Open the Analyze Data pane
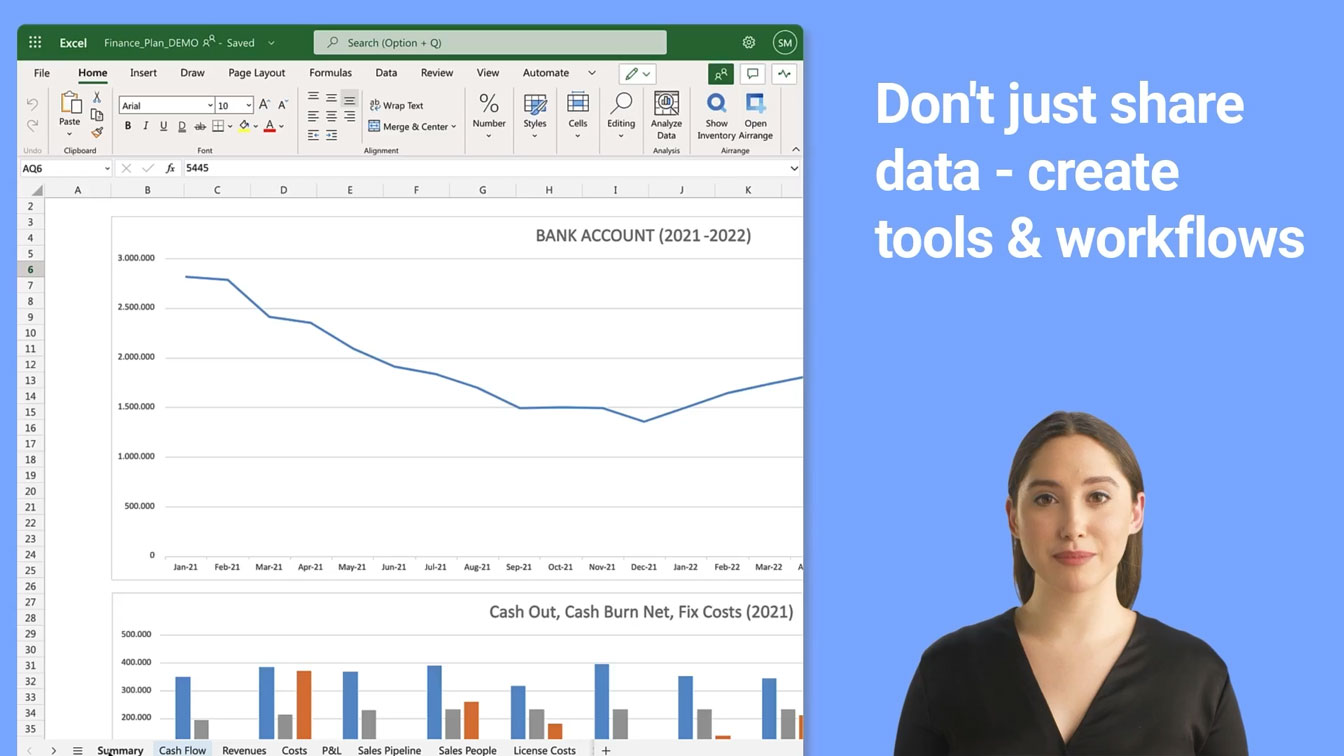 tap(666, 112)
